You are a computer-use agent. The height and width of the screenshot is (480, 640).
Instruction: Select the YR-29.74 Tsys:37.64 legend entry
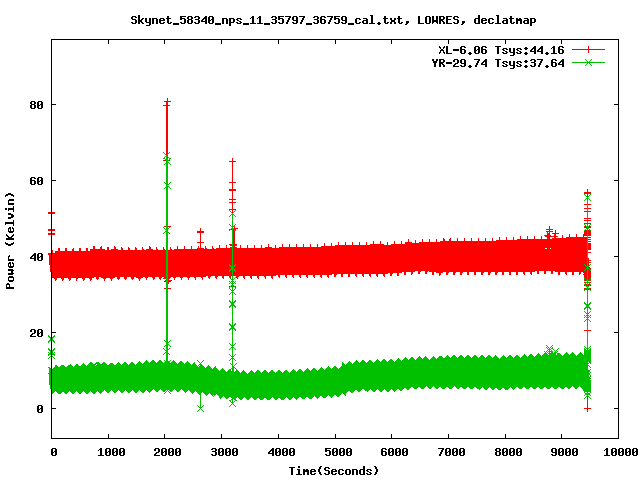coord(498,63)
